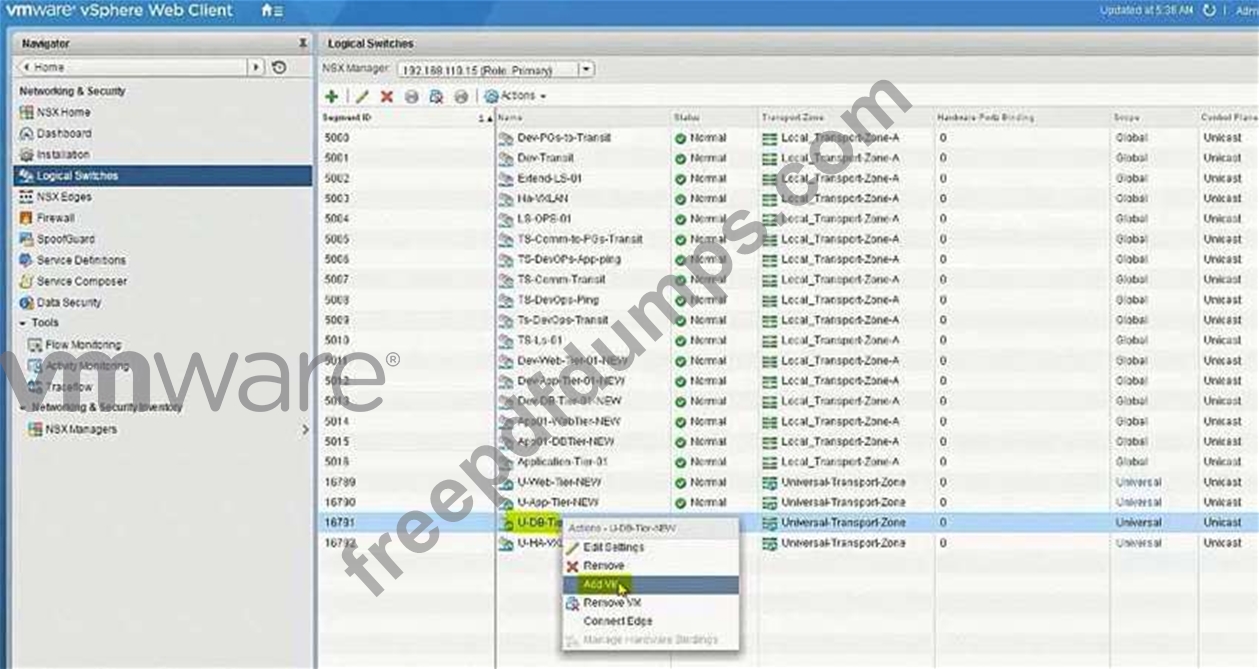Choose Edit Settings in the context menu
1259x669 pixels.
pos(613,547)
